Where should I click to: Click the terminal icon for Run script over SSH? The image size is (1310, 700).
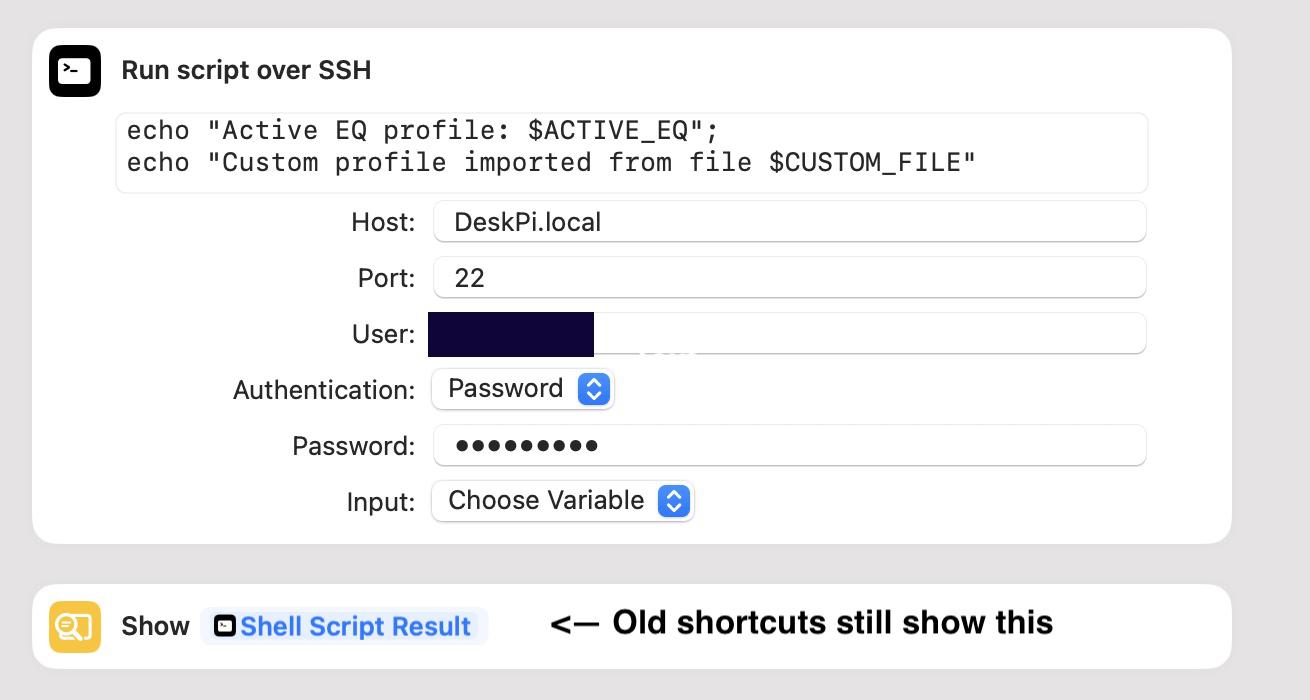tap(75, 71)
